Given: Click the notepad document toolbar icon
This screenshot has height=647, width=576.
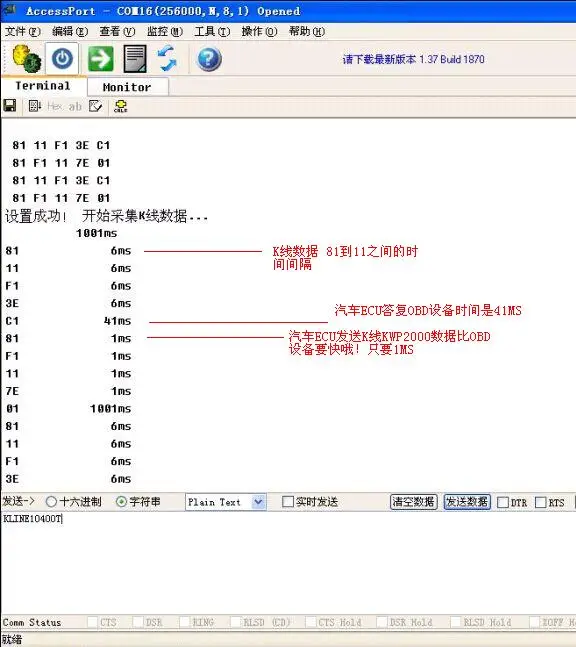Looking at the screenshot, I should point(135,59).
